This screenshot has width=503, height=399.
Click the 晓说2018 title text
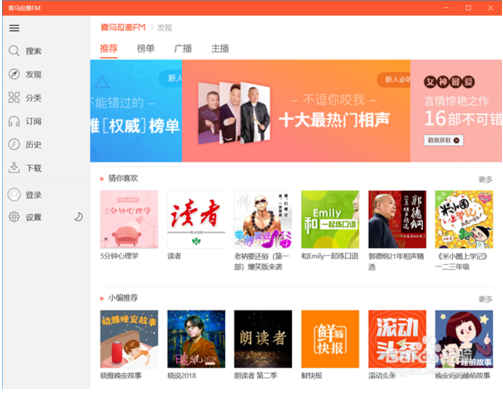tap(182, 376)
